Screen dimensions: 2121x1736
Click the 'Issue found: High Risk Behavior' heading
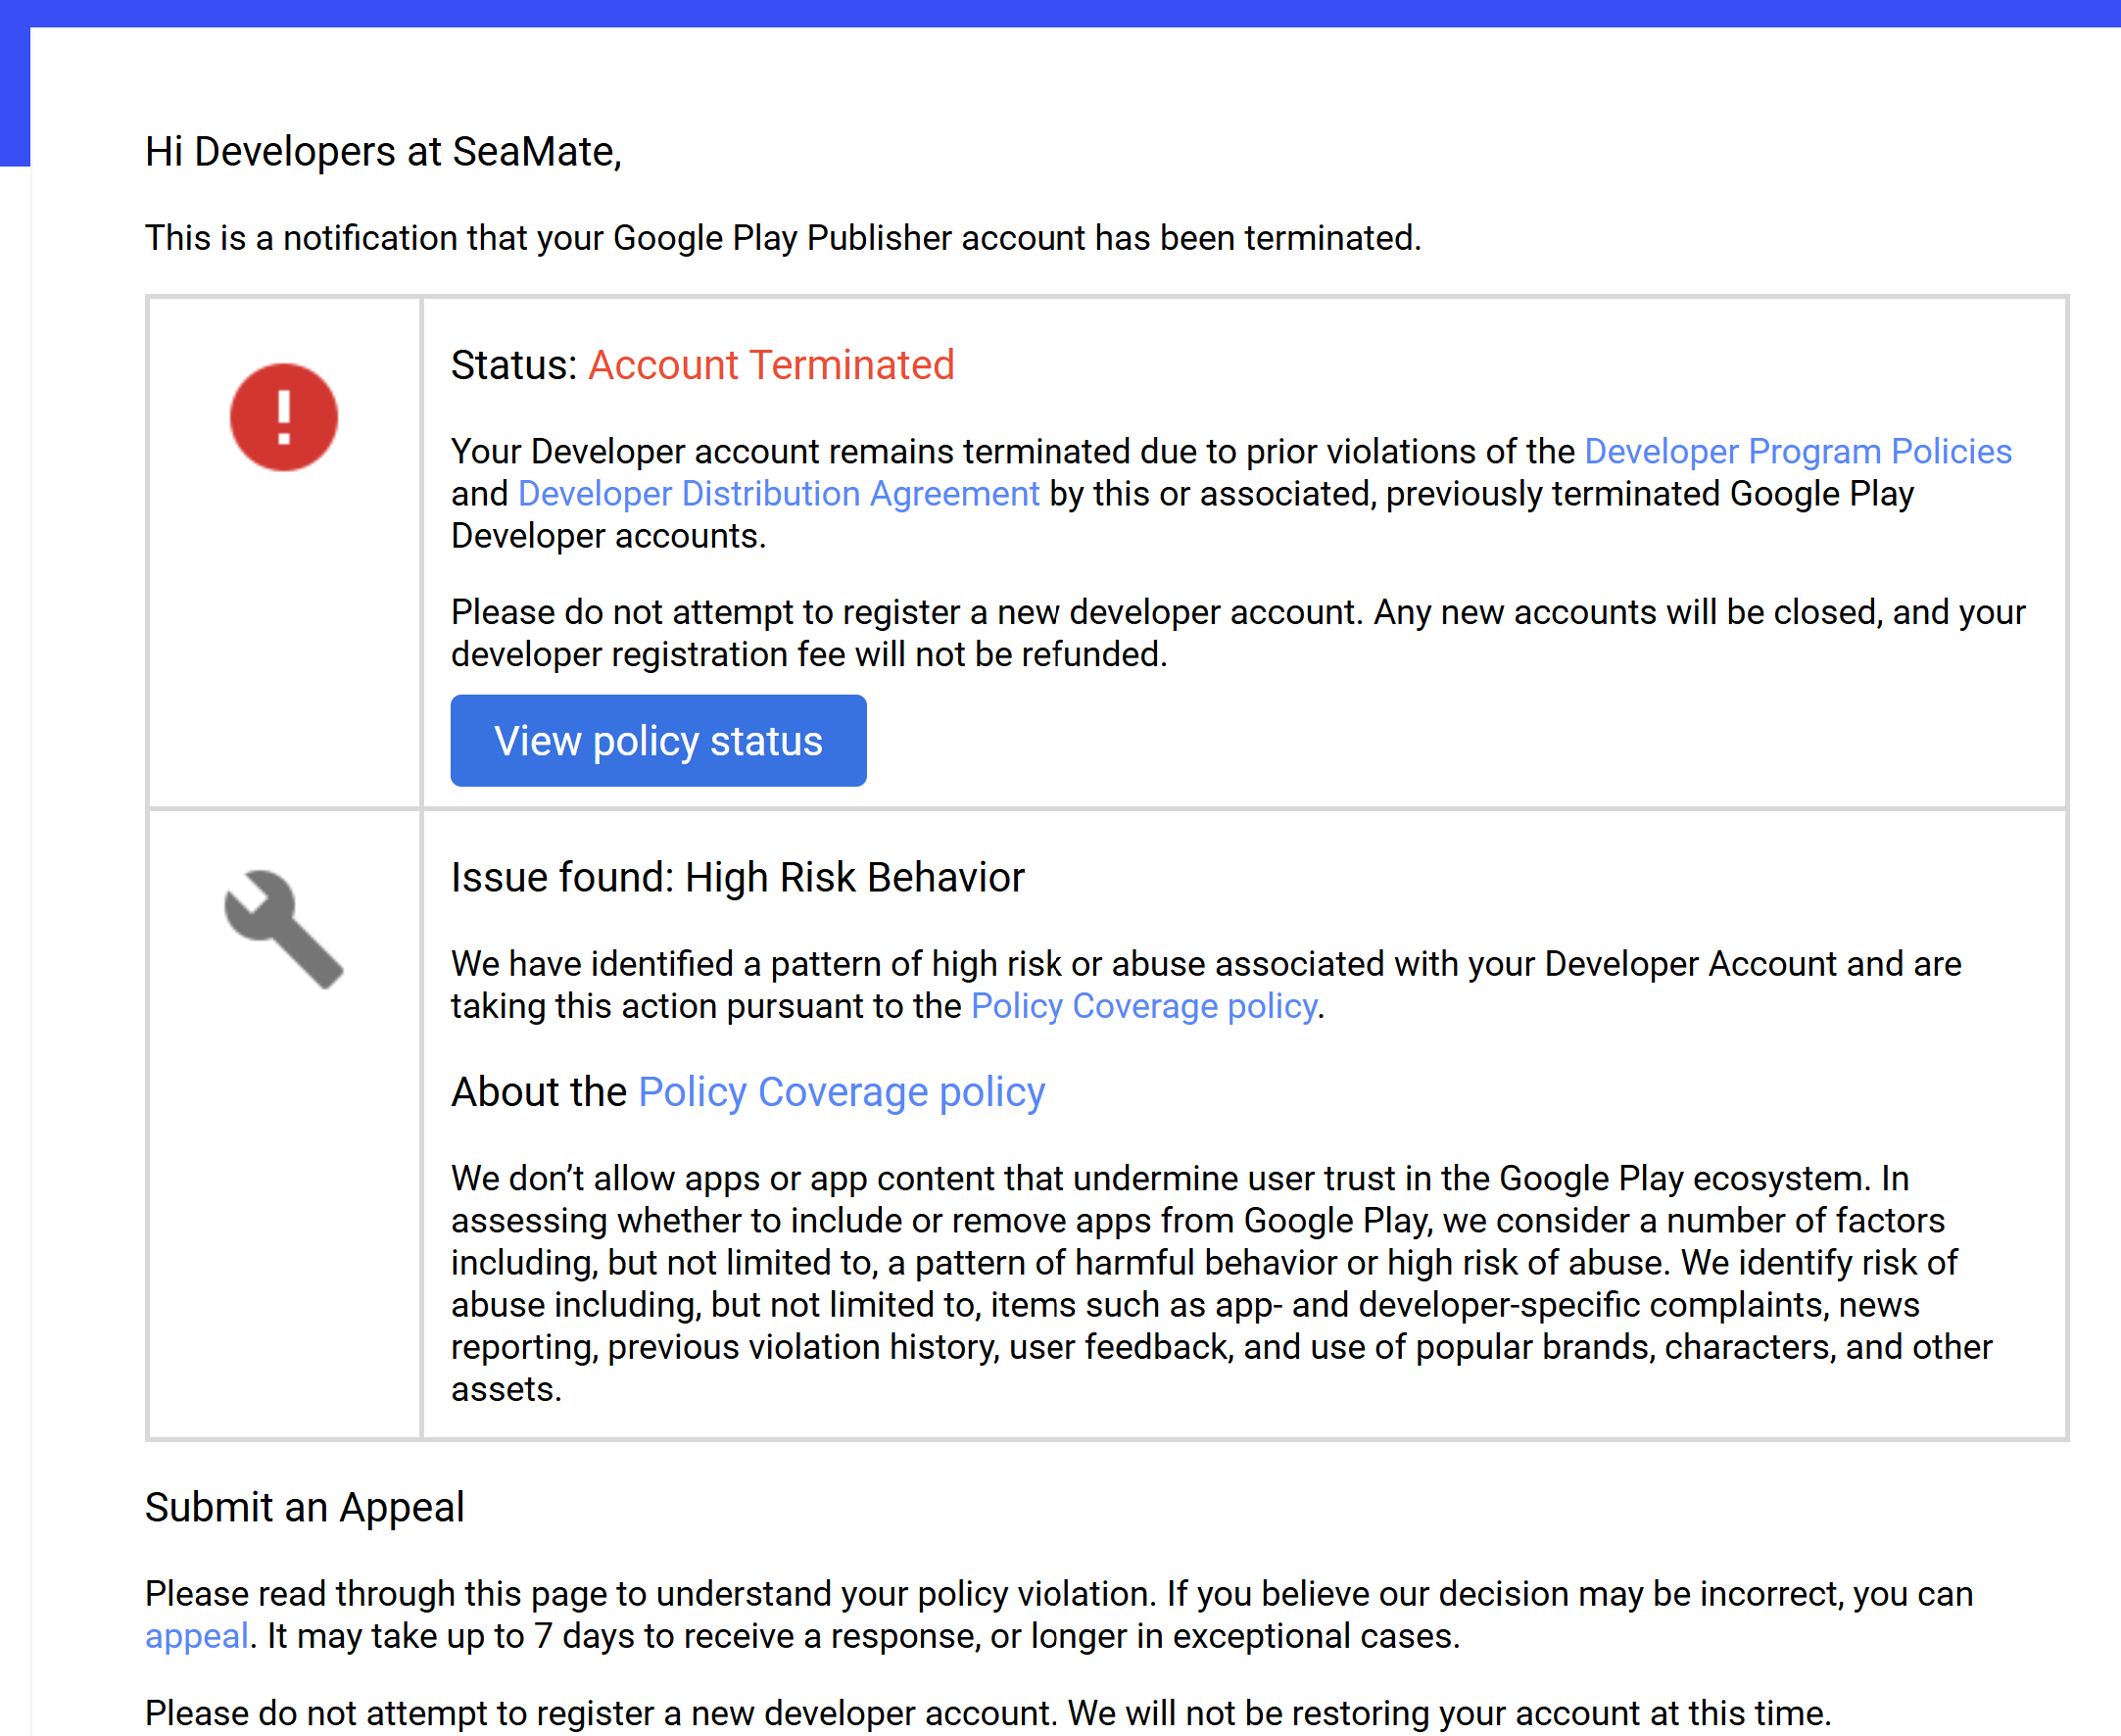[x=738, y=878]
